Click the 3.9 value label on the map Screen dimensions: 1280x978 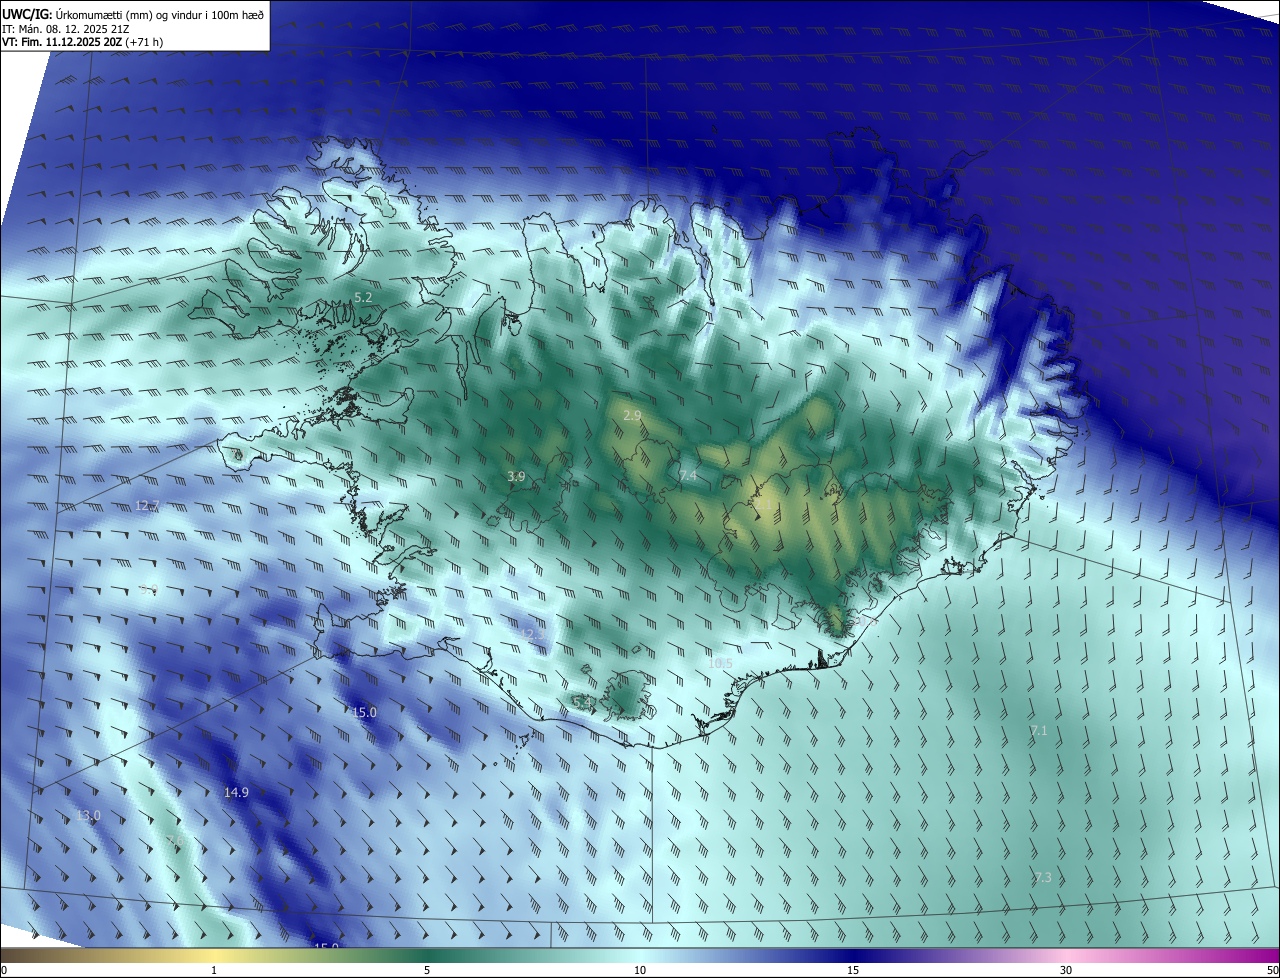point(516,477)
